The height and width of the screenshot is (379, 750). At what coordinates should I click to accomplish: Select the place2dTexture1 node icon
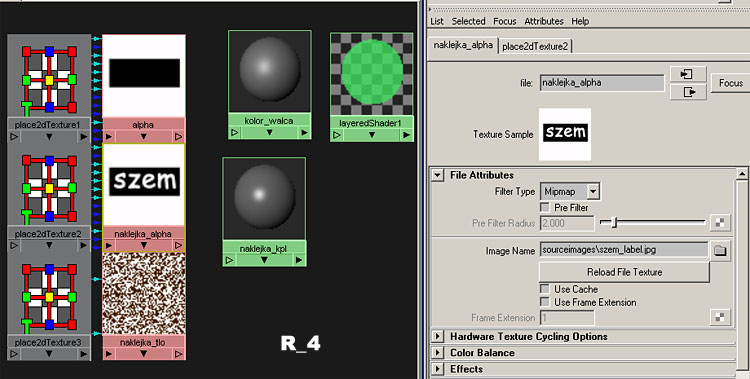click(x=49, y=79)
